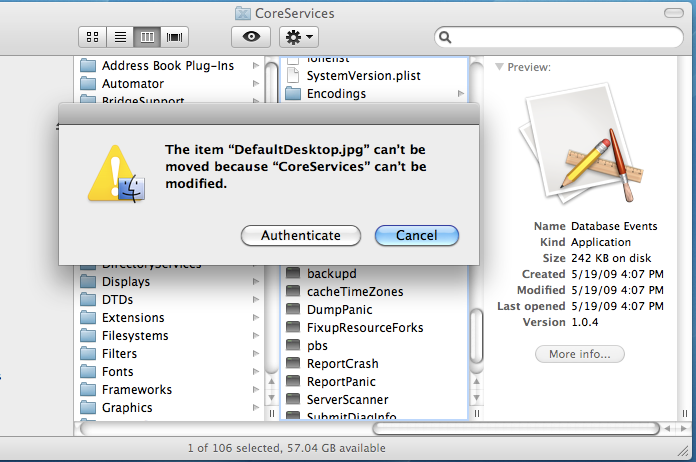Image resolution: width=696 pixels, height=462 pixels.
Task: Click first column scroll down arrow
Action: (272, 398)
